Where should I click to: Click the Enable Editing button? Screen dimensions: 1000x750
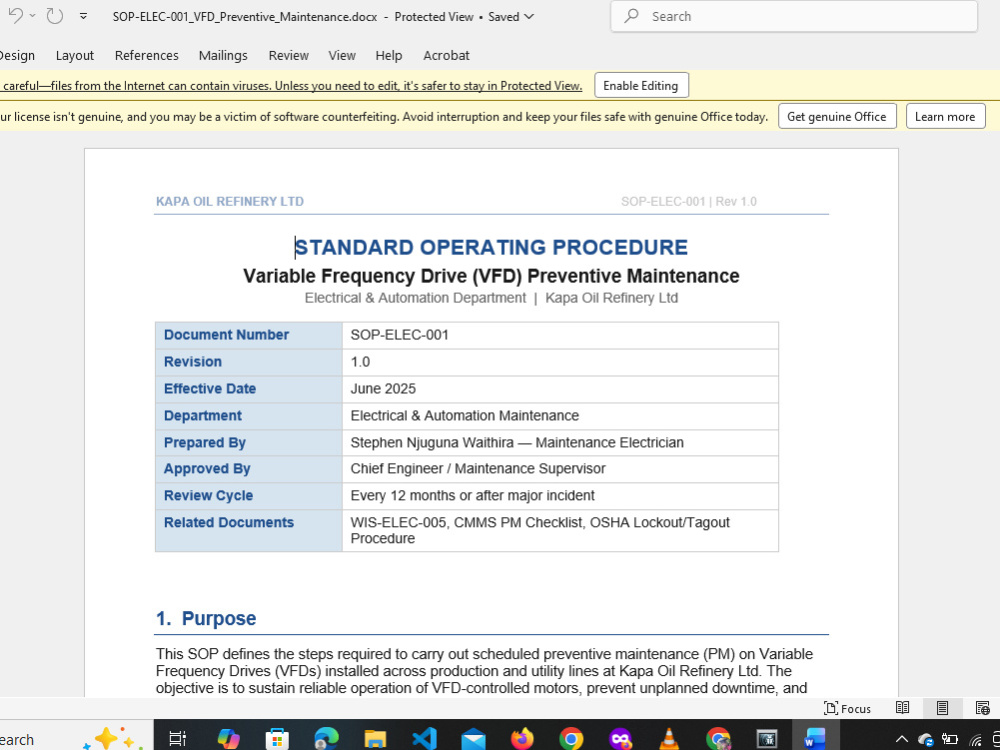click(641, 85)
